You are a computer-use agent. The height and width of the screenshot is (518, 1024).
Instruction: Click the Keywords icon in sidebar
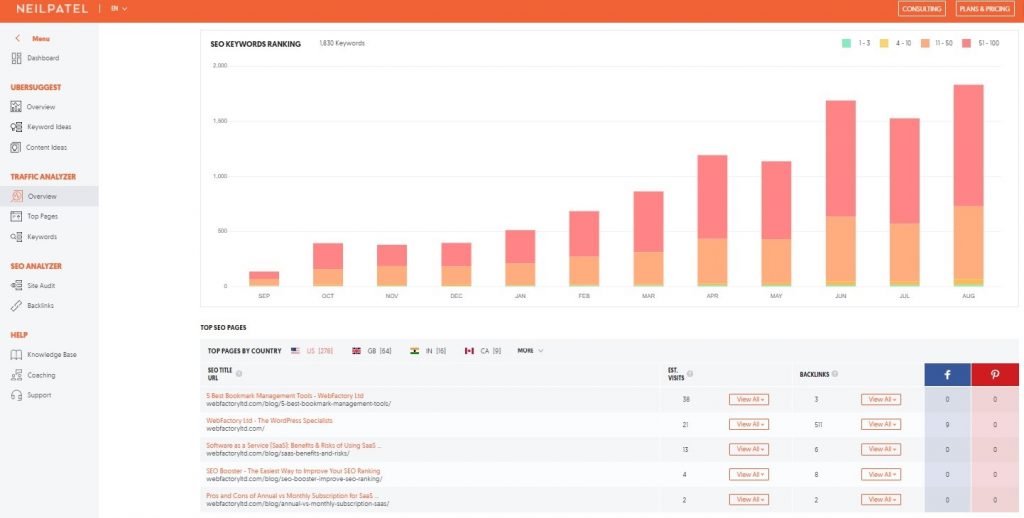pyautogui.click(x=16, y=236)
